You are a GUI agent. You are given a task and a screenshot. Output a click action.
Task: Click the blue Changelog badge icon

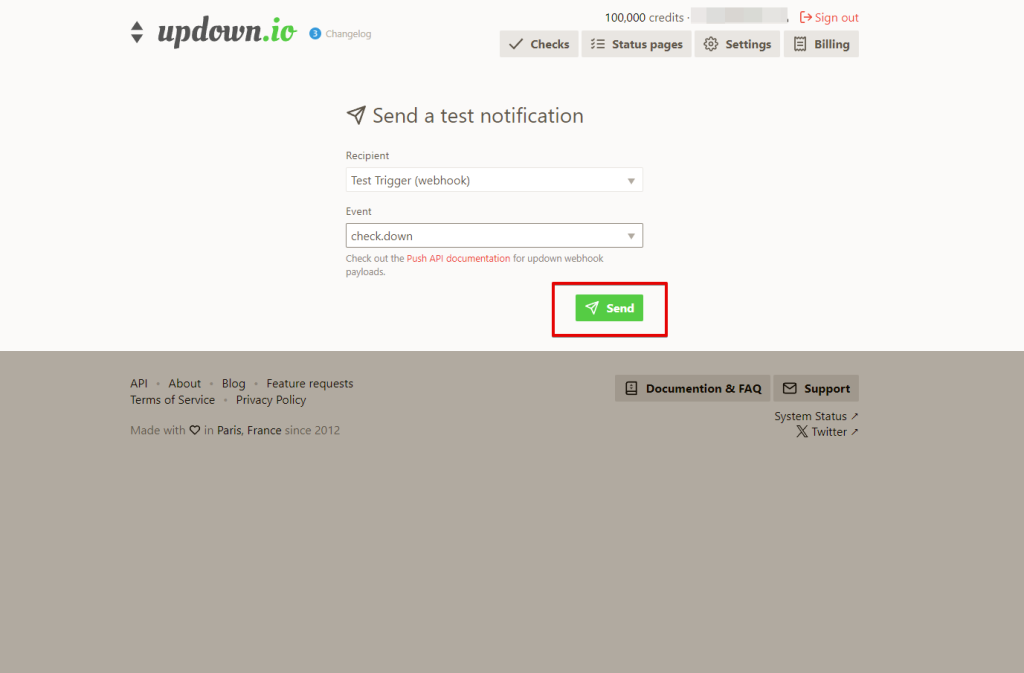[315, 33]
